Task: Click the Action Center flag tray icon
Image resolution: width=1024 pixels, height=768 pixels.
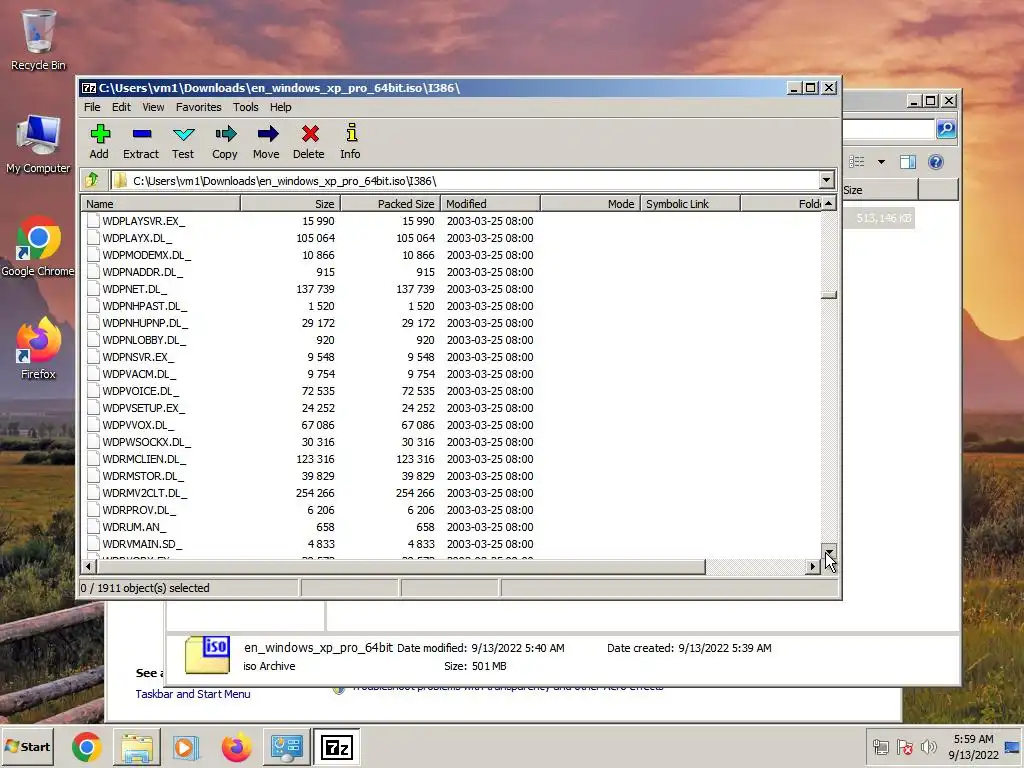Action: 905,747
